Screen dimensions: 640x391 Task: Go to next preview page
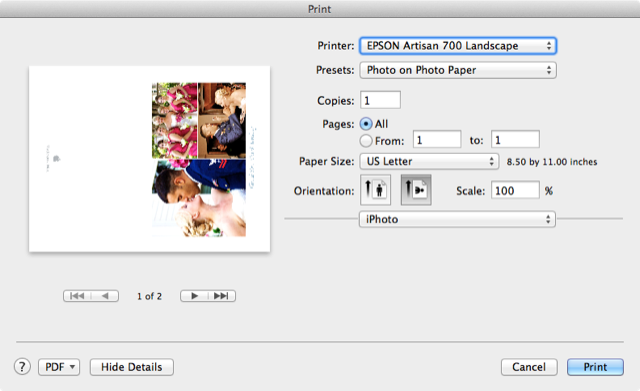(194, 296)
